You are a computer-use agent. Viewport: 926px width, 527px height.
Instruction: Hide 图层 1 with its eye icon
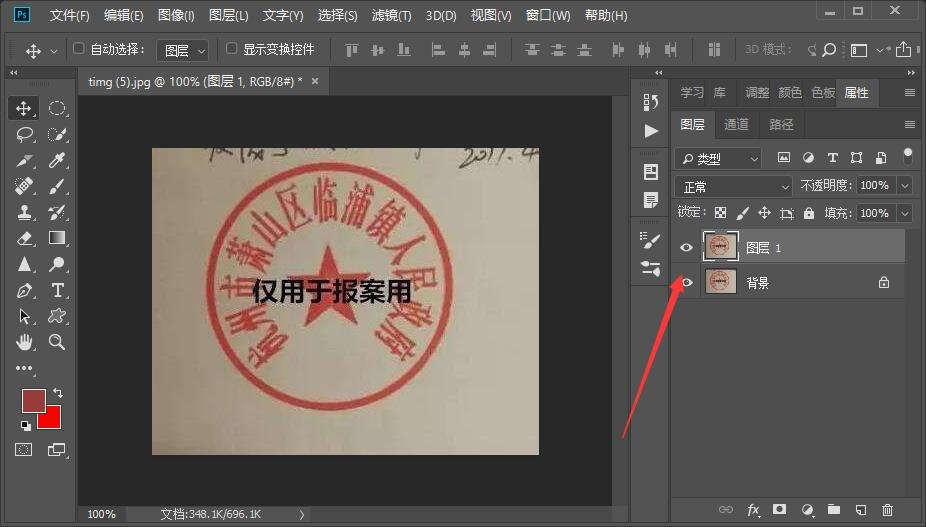point(686,247)
